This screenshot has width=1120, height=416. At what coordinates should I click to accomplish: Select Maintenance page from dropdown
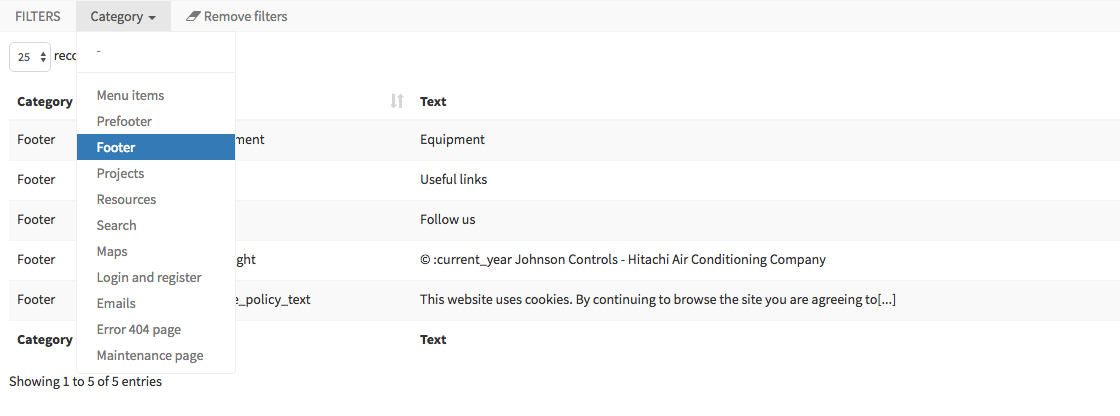pos(150,355)
